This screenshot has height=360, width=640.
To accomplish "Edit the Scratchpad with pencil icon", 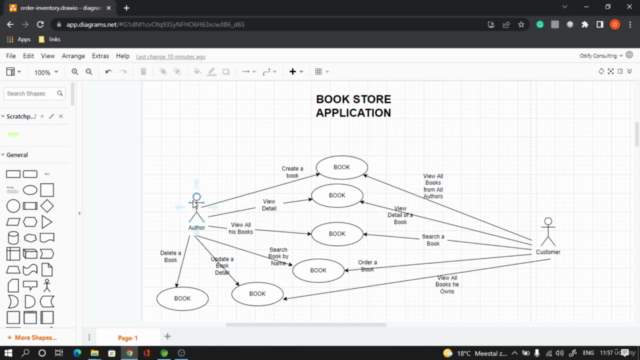I will [51, 116].
